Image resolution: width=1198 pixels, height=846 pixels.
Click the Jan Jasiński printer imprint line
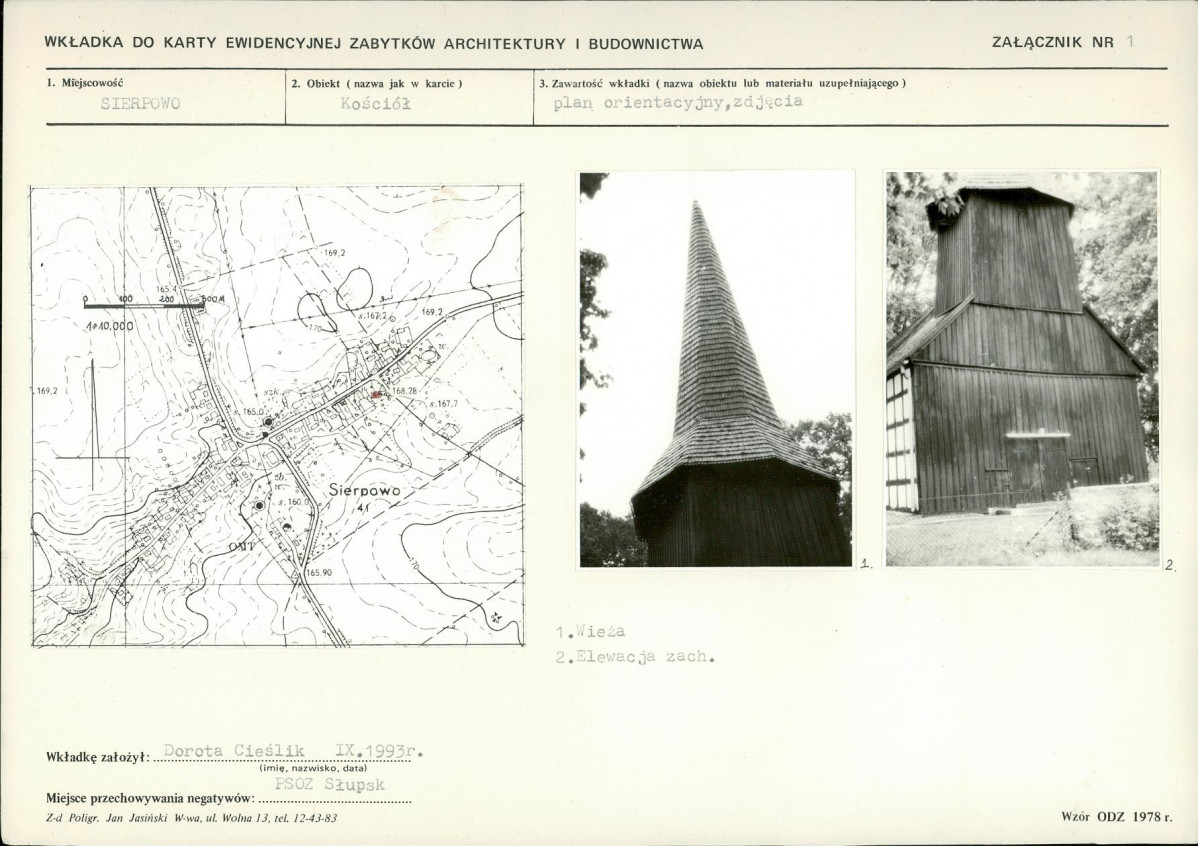pyautogui.click(x=191, y=819)
